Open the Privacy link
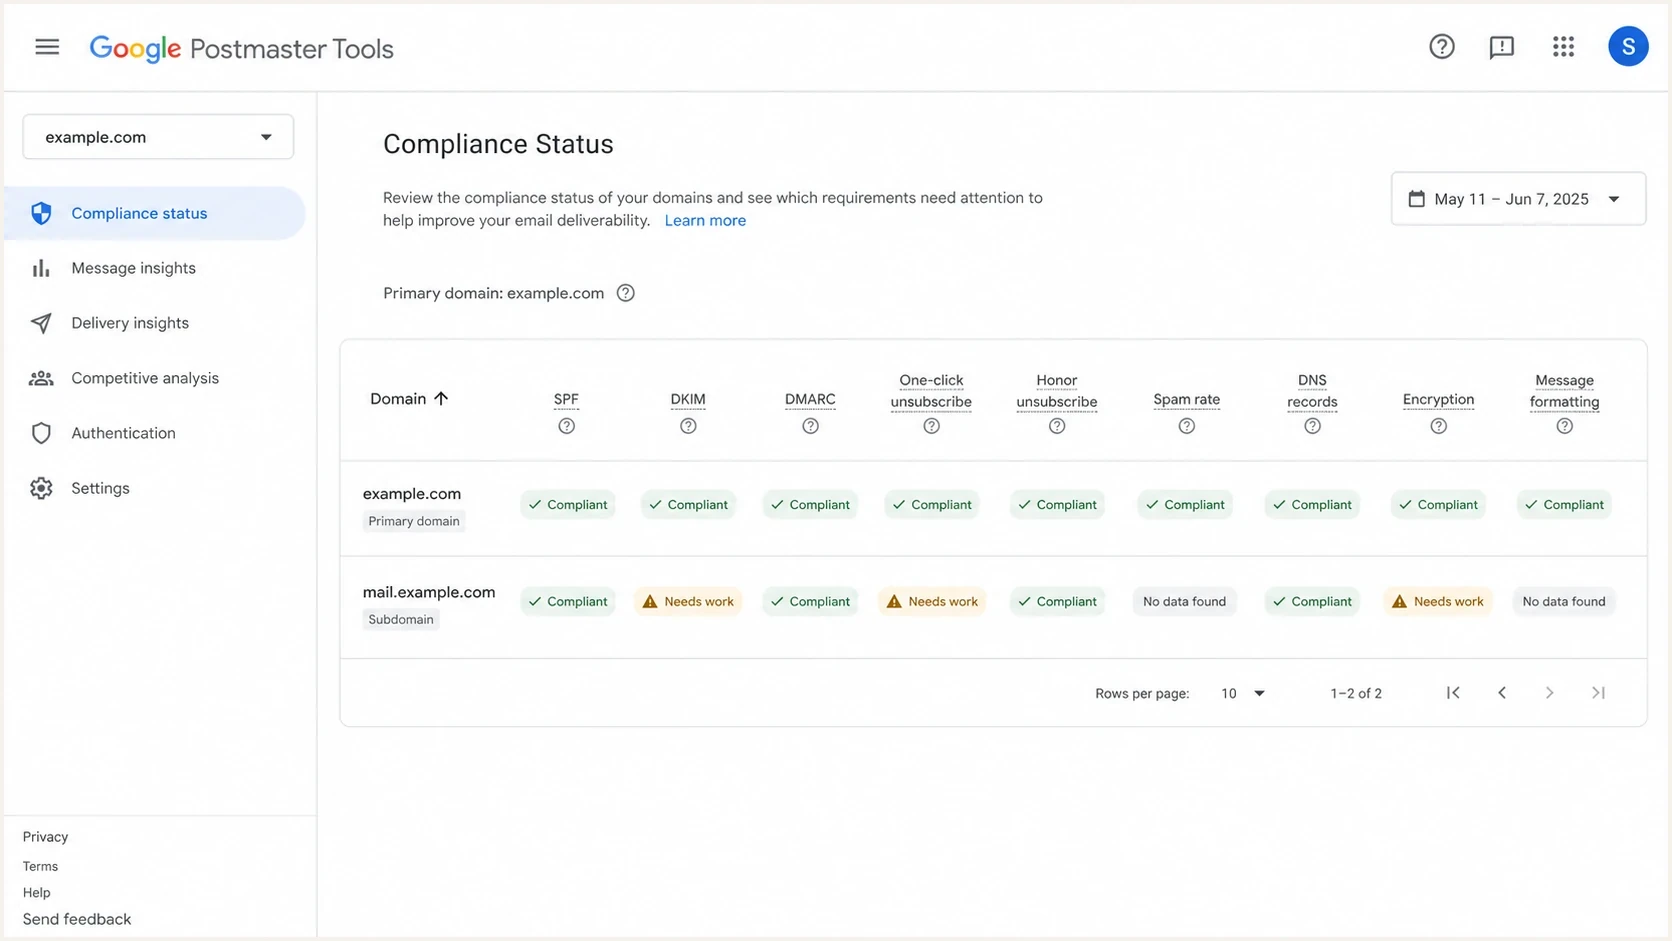The height and width of the screenshot is (941, 1672). coord(45,837)
